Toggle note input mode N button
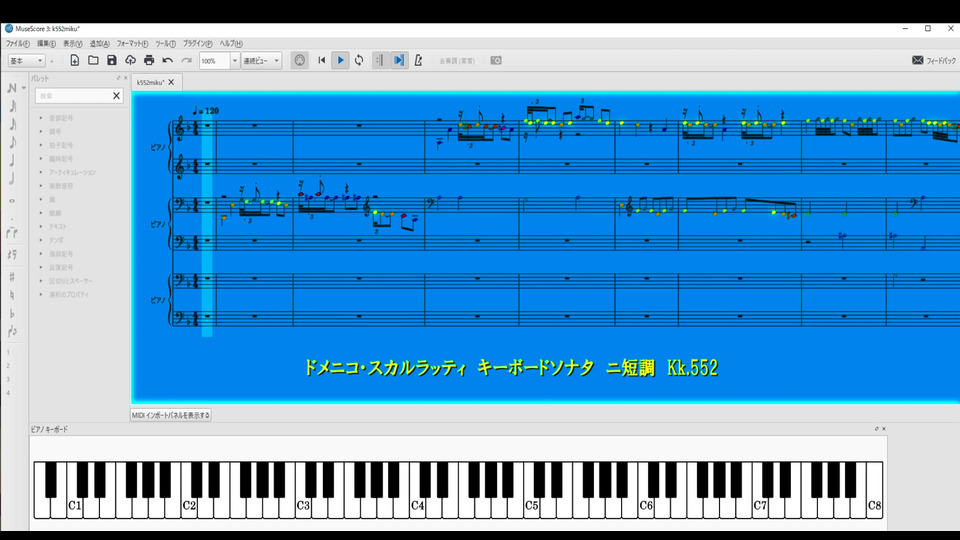 12,88
